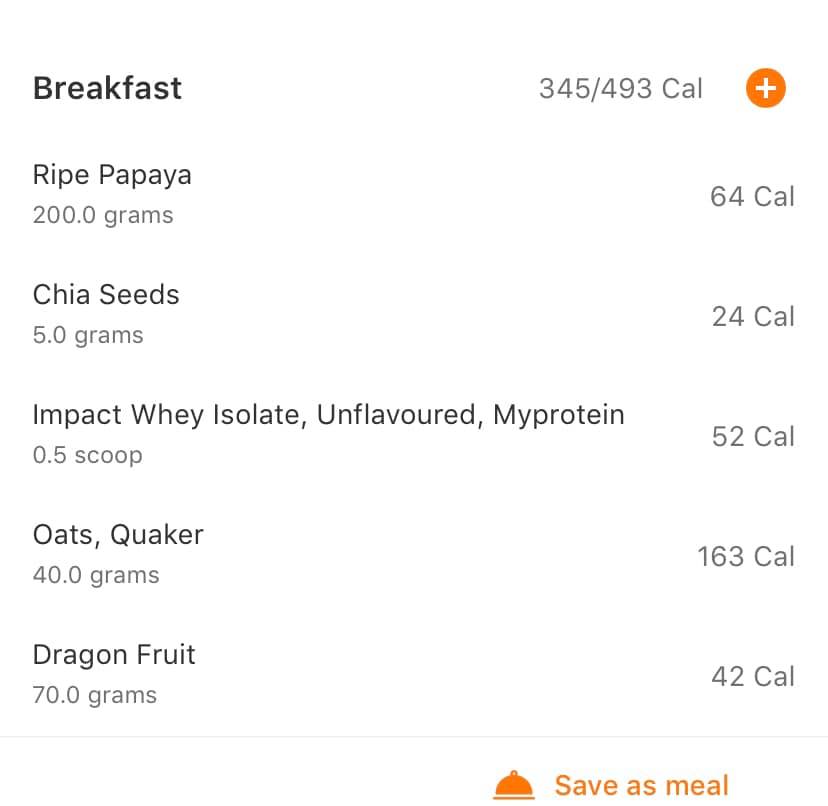Click the 52 Cal whey value

753,436
